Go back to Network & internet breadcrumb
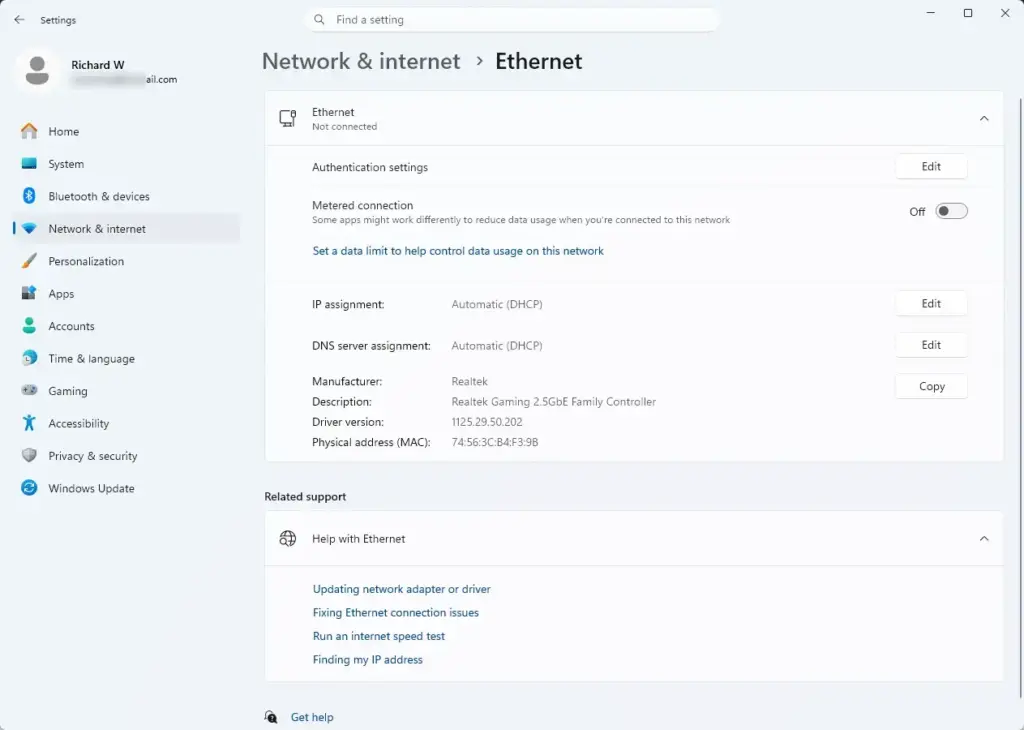 (361, 61)
